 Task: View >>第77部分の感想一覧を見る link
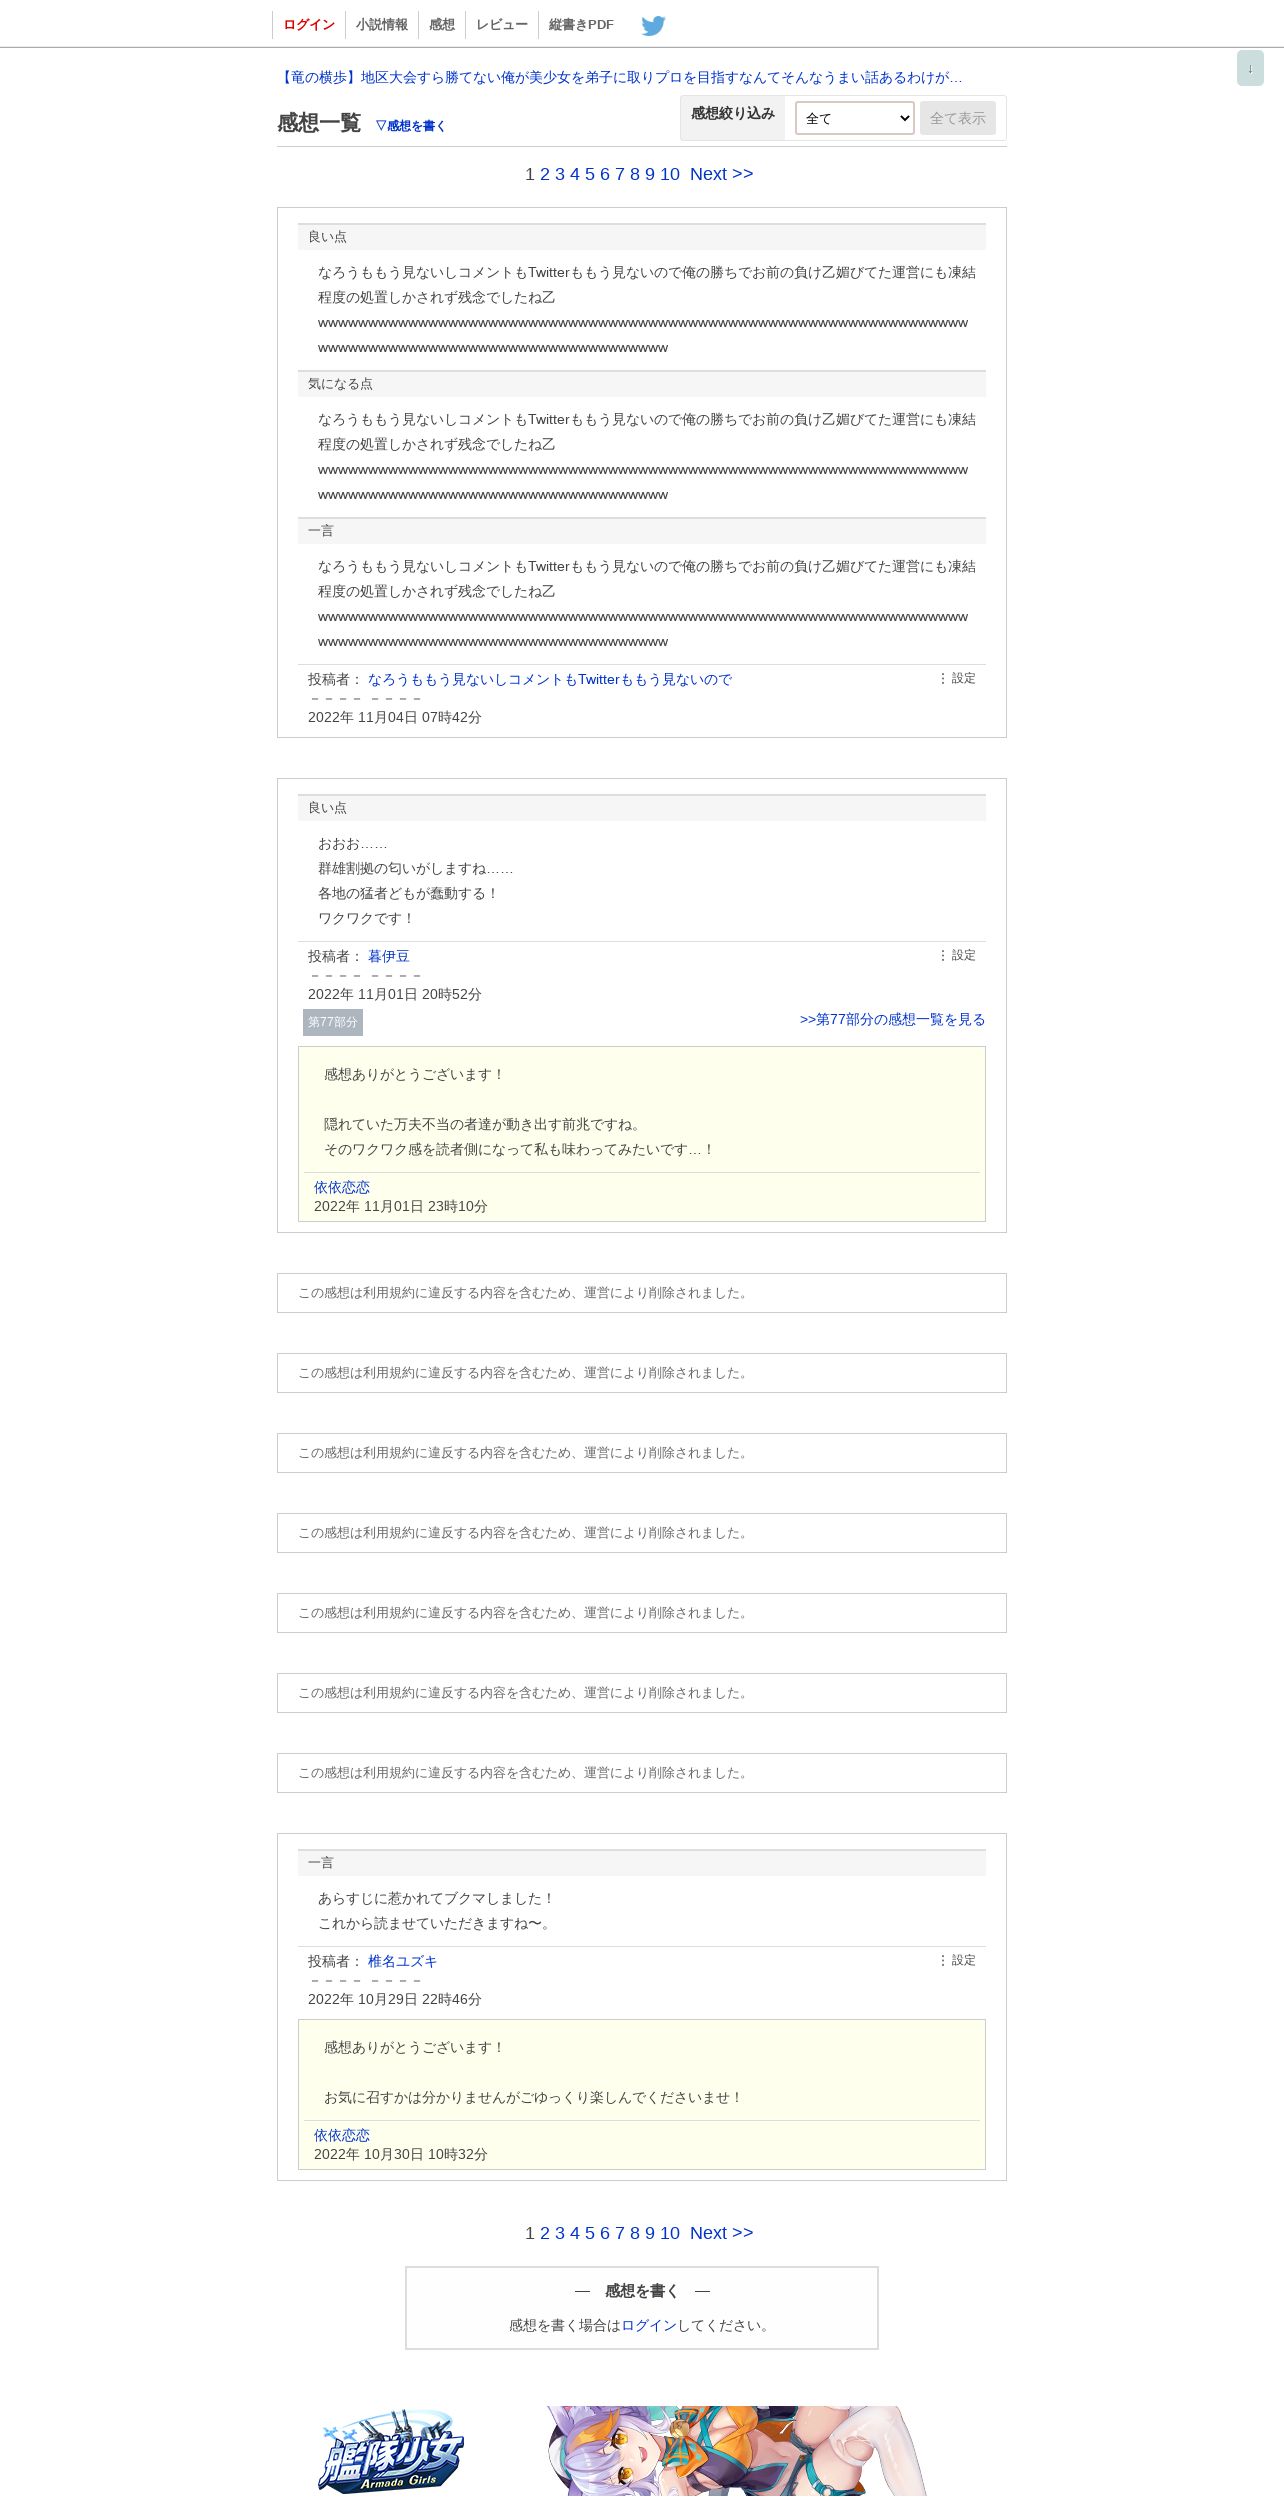click(x=892, y=1019)
